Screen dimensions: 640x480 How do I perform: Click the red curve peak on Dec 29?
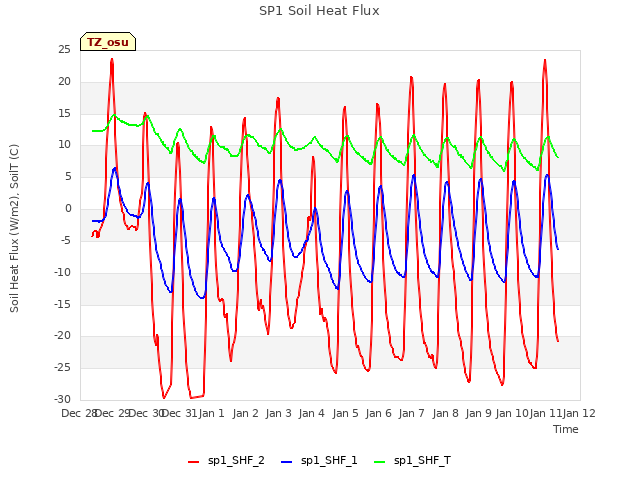tap(112, 60)
